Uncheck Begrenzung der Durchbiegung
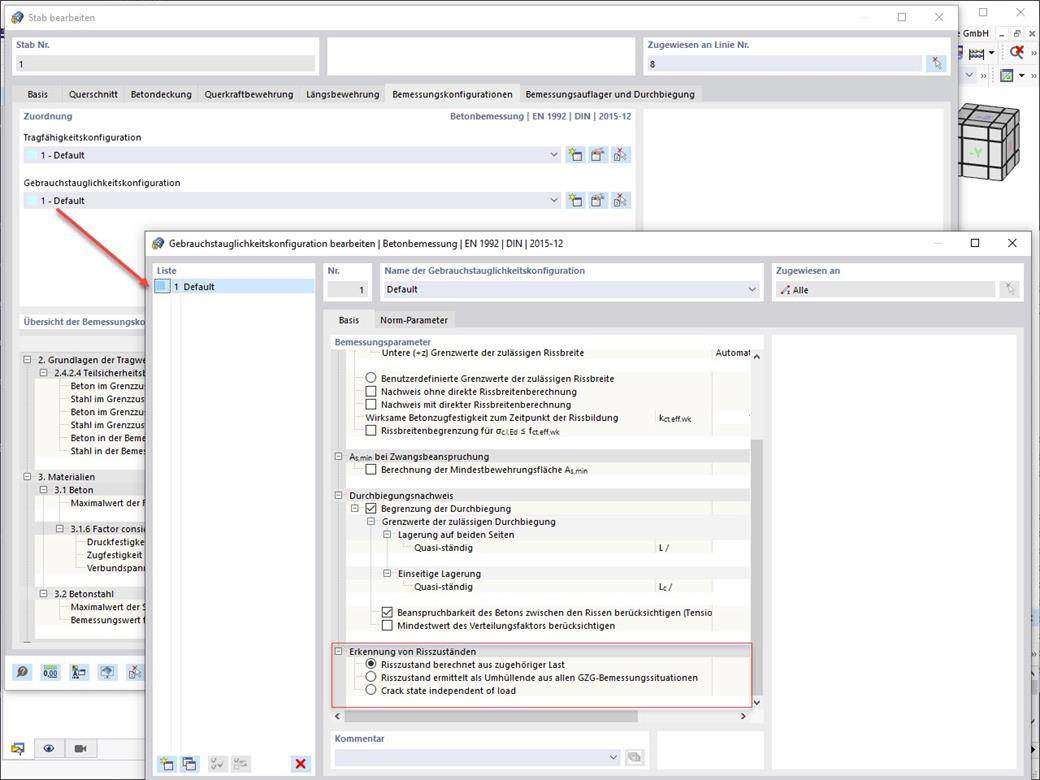 371,509
